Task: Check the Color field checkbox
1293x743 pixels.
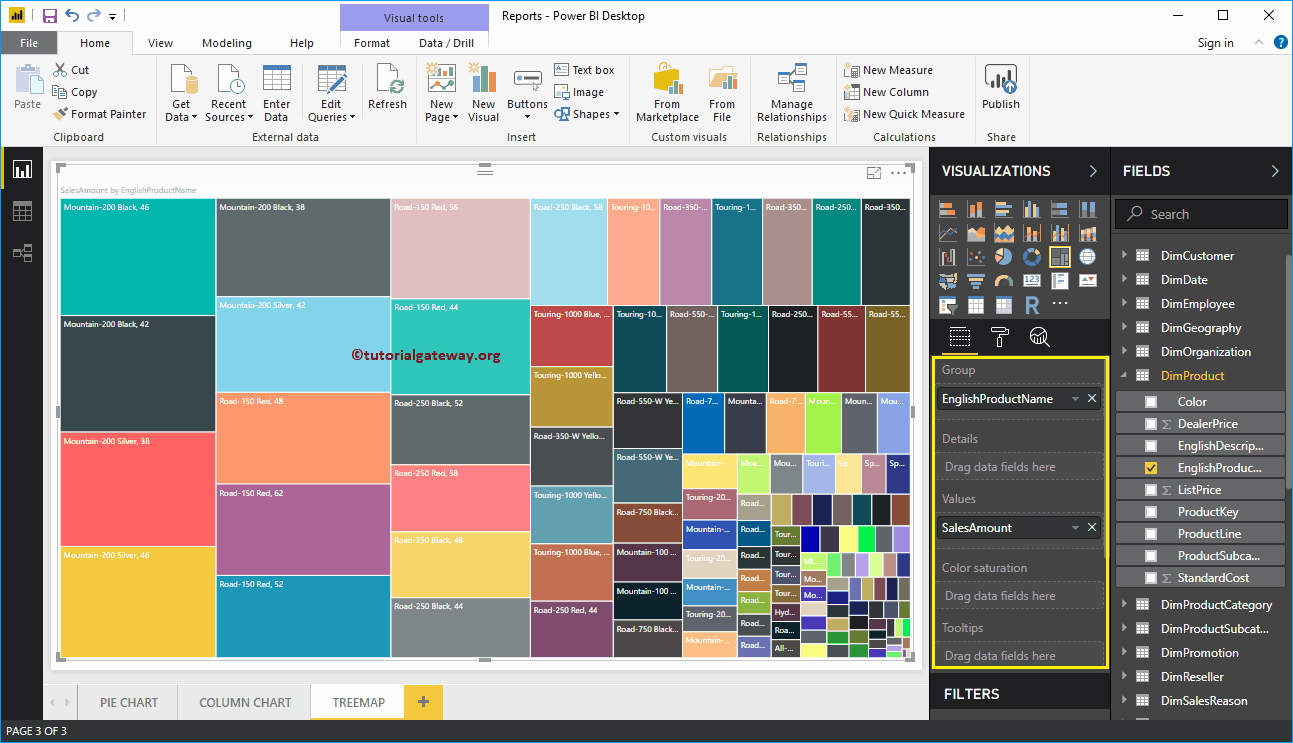Action: tap(1151, 402)
